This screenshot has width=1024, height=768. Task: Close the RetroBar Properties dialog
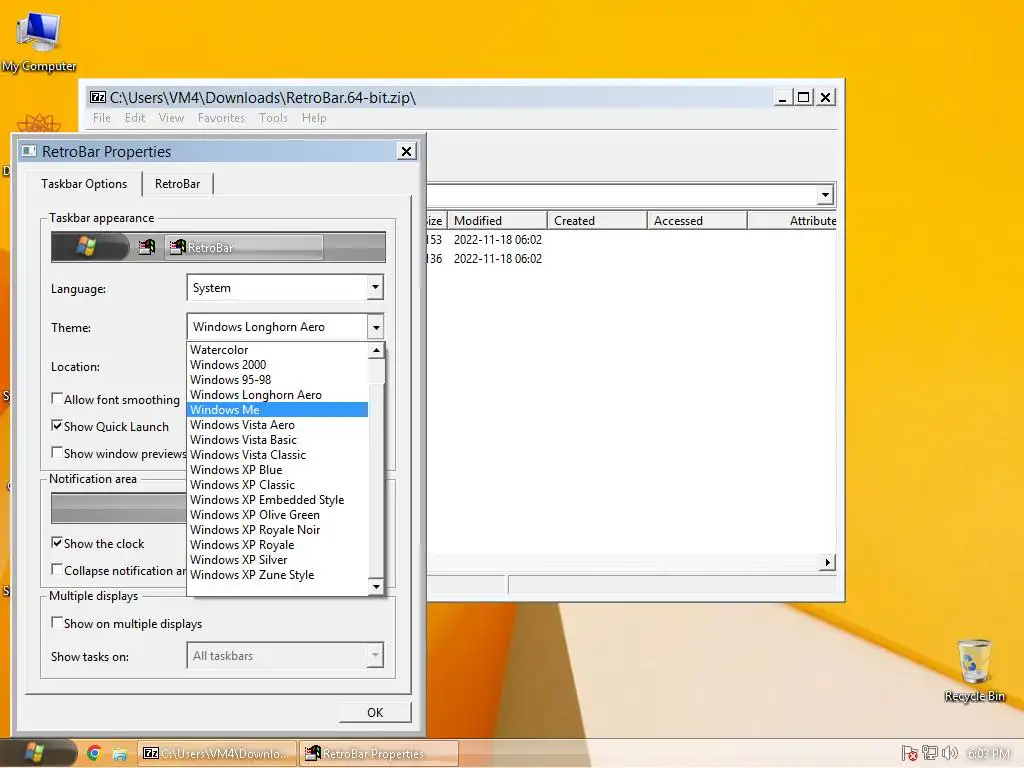coord(406,152)
